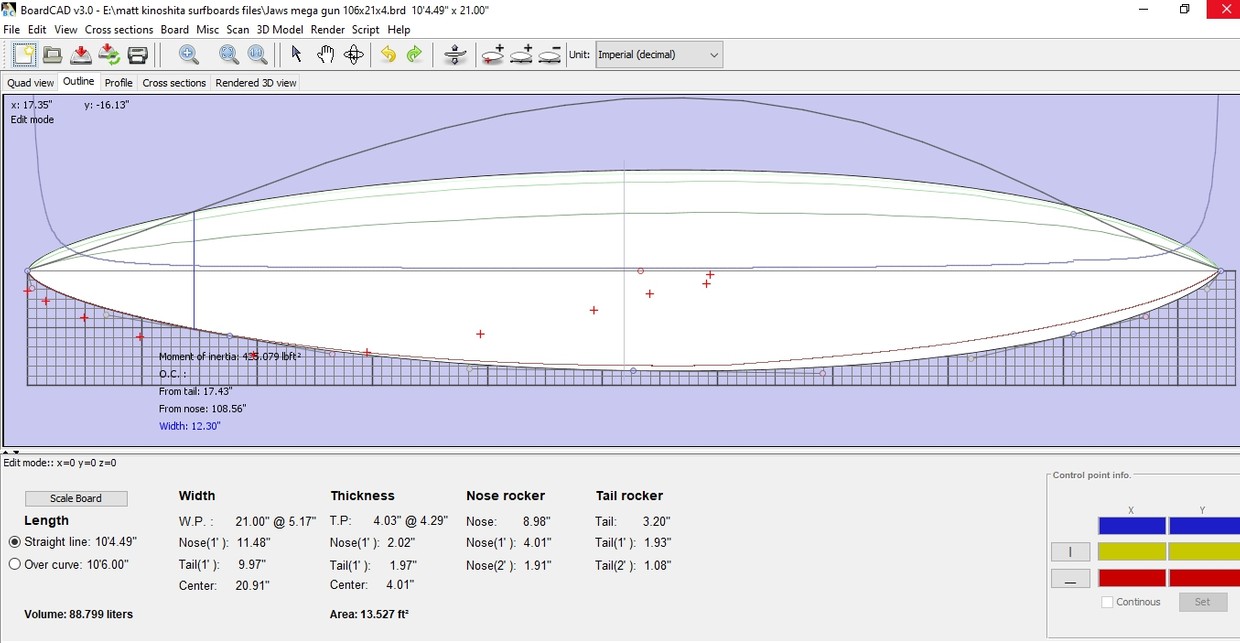The width and height of the screenshot is (1240, 643).
Task: Open a board file using the folder icon
Action: point(52,55)
